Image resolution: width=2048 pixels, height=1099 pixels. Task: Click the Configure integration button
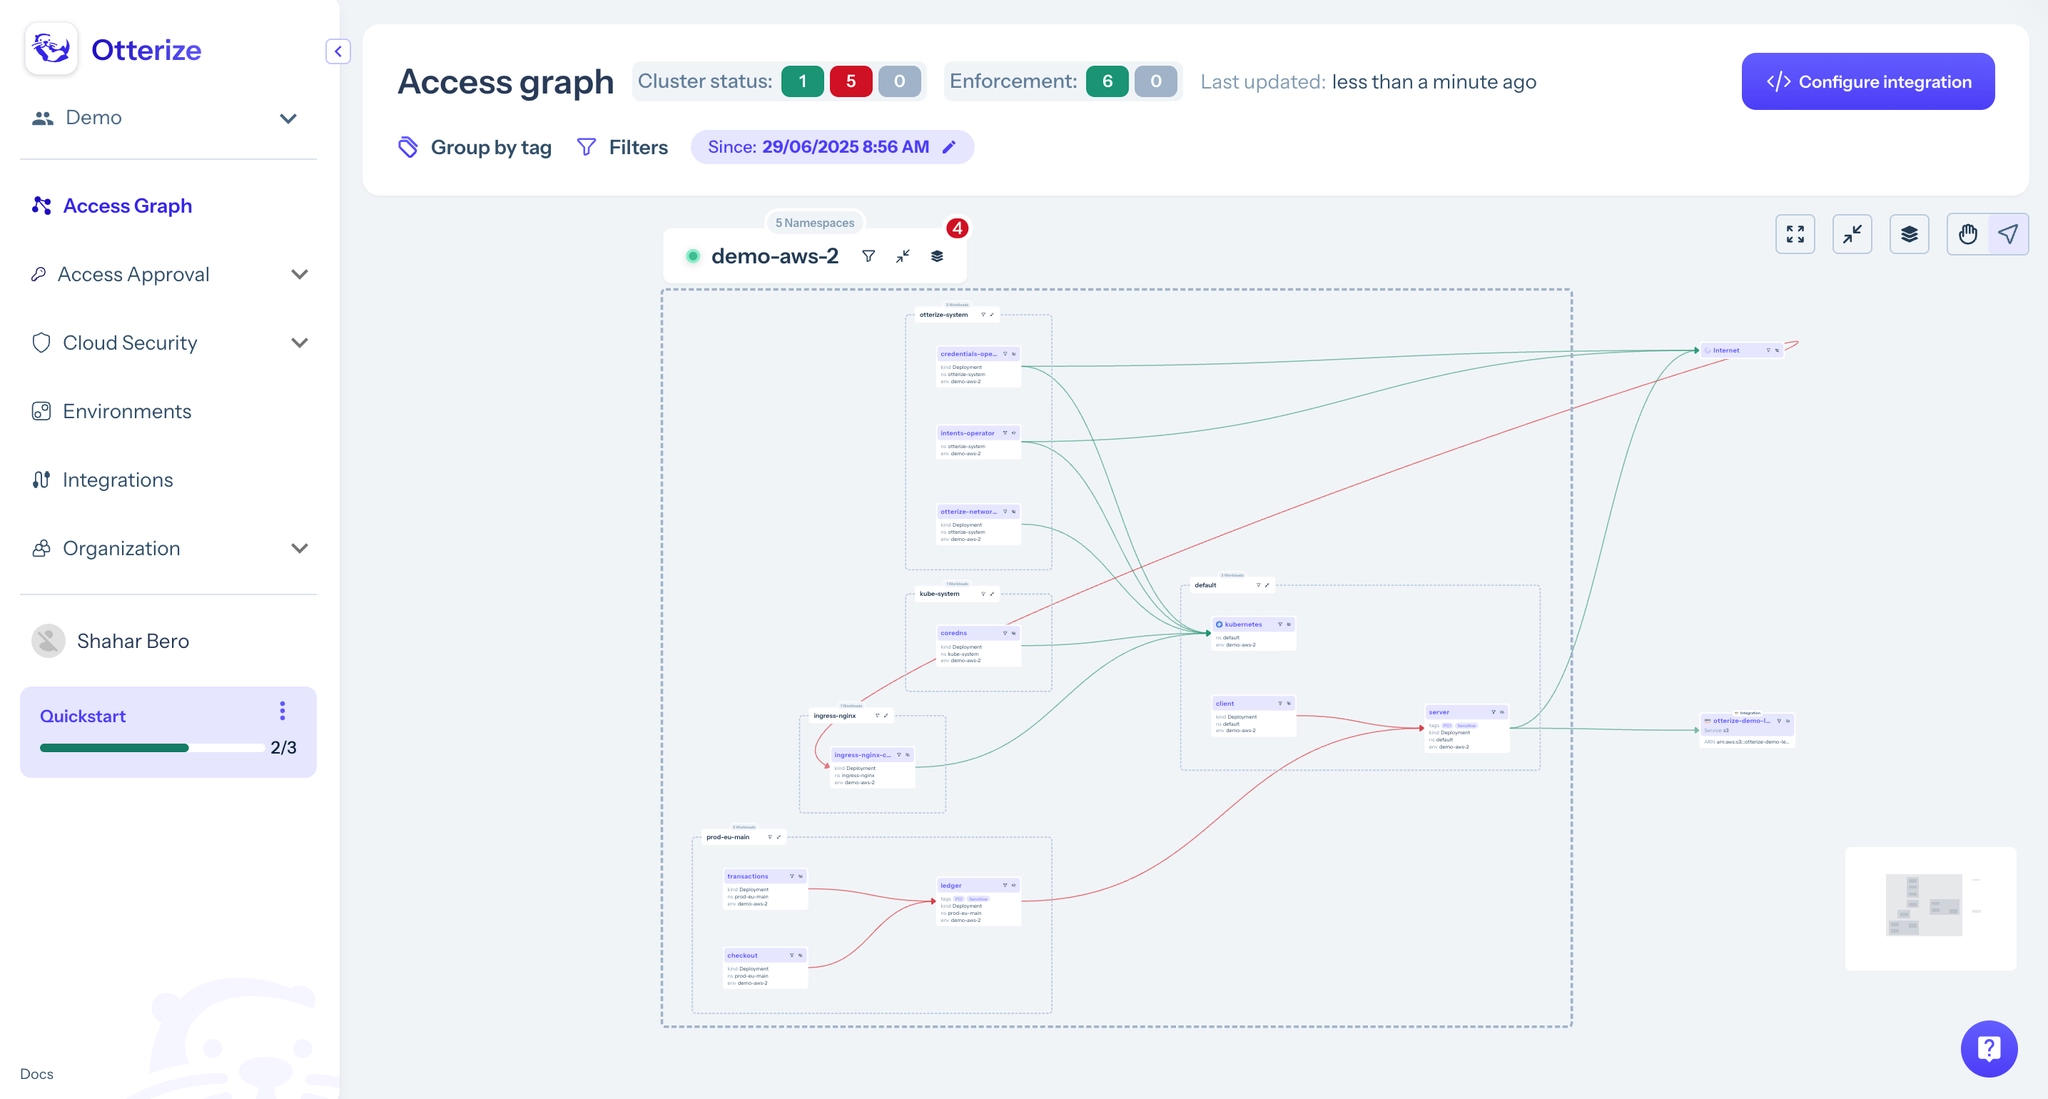click(1868, 81)
